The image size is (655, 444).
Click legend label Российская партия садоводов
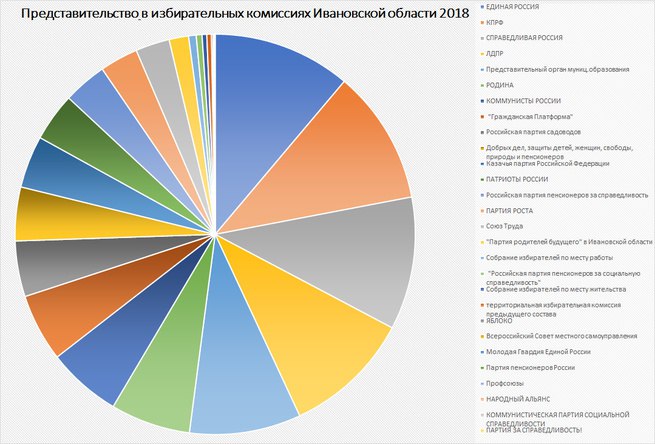coord(531,132)
